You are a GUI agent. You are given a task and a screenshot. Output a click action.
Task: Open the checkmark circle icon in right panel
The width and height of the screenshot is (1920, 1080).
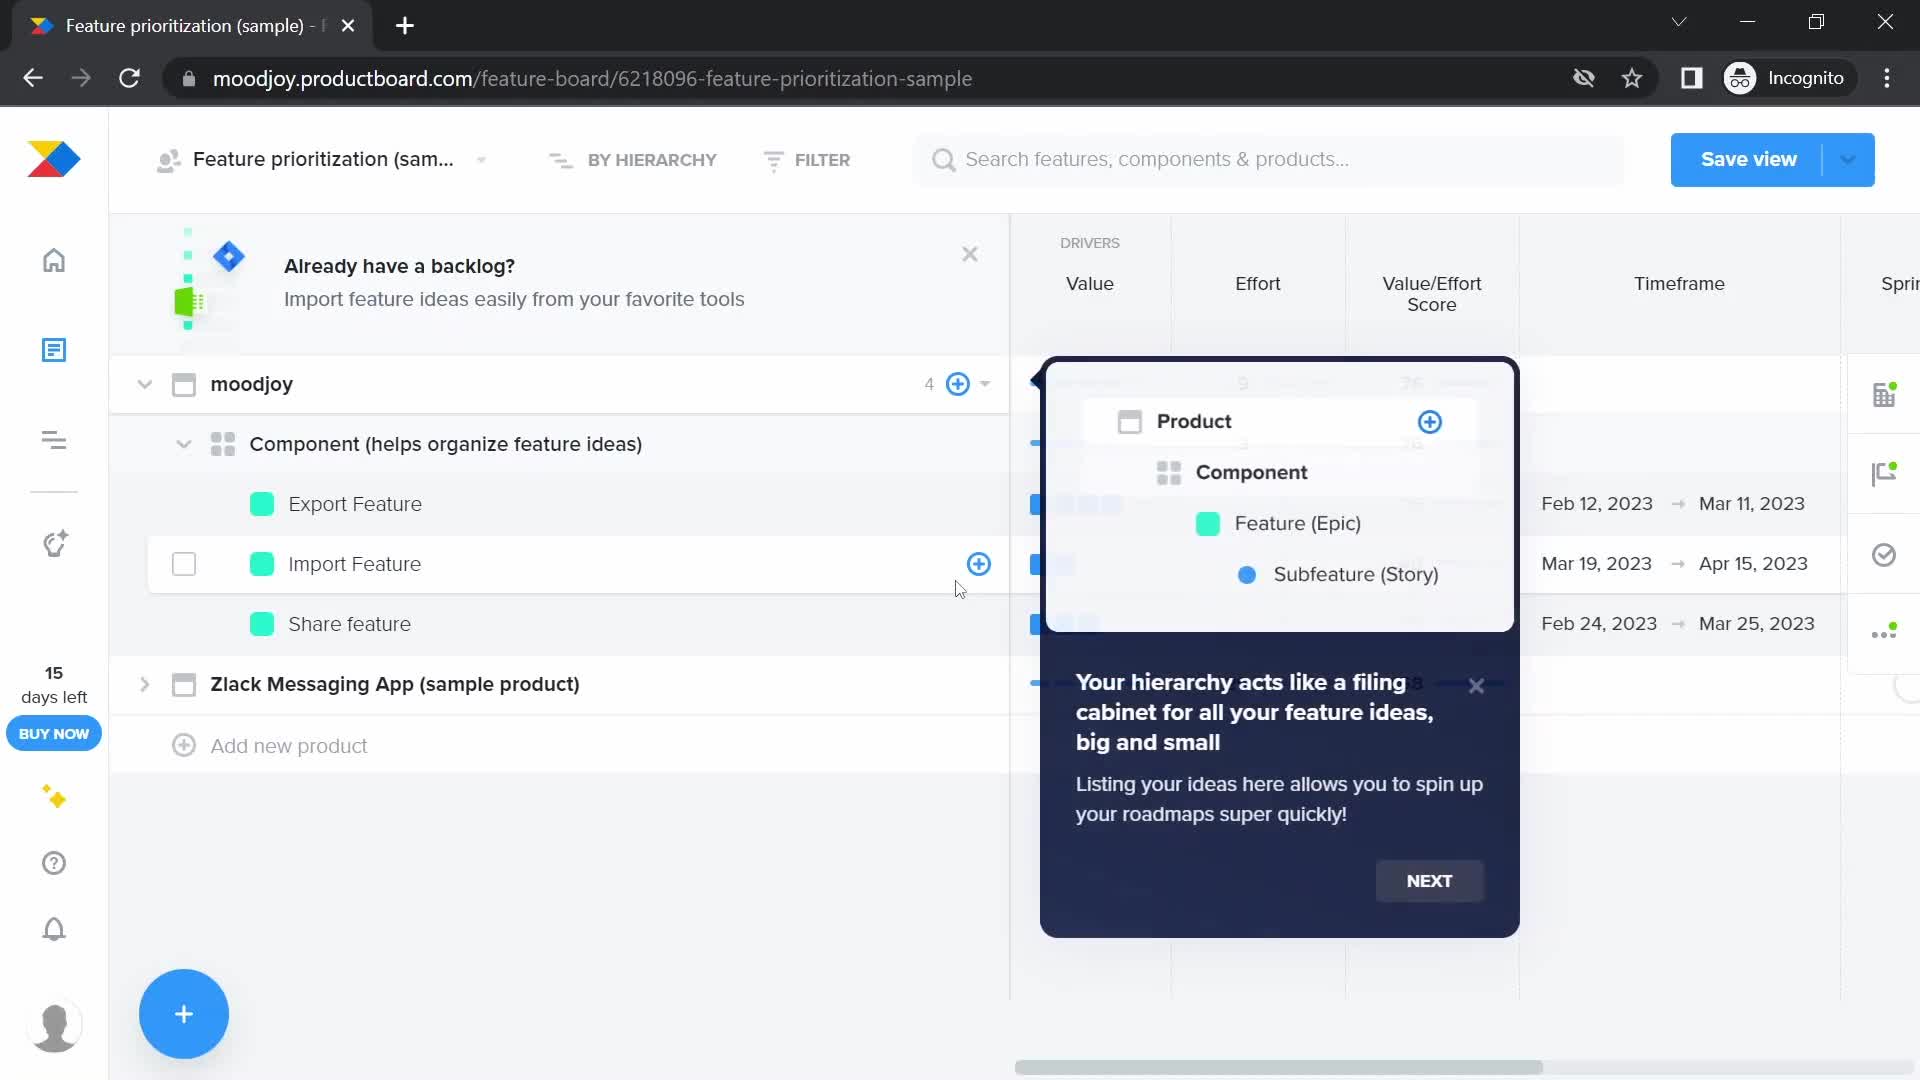(x=1884, y=555)
